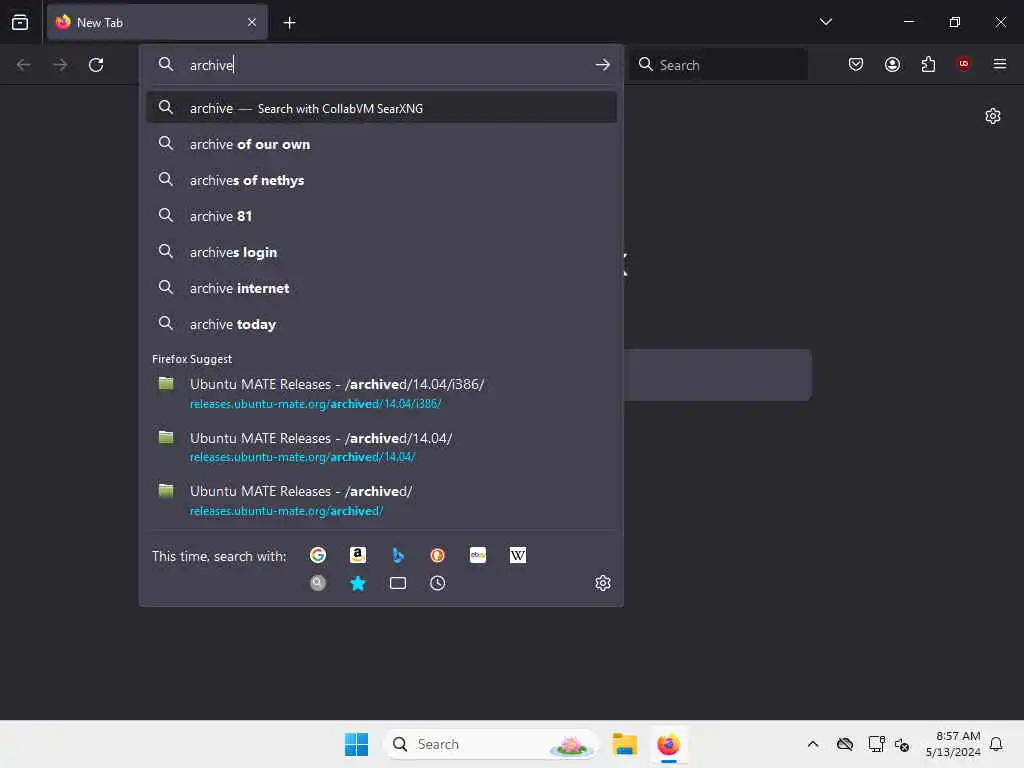Click the Firefox taskbar icon
This screenshot has width=1024, height=768.
(x=668, y=744)
